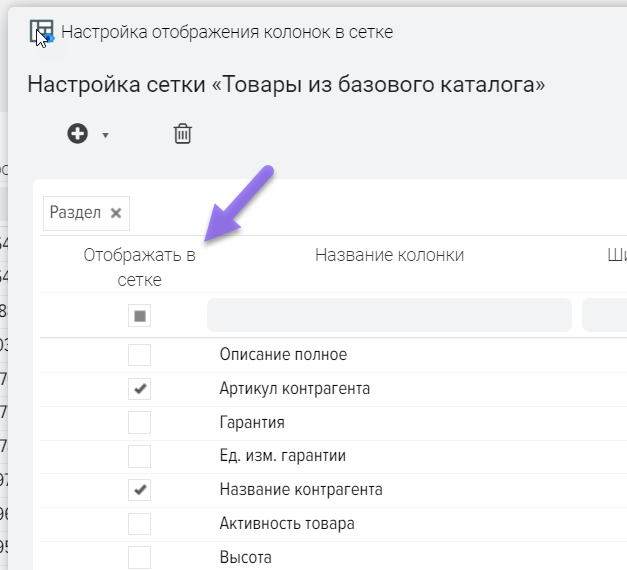This screenshot has height=570, width=627.
Task: Uncheck the Название контрагента checkbox
Action: click(140, 490)
